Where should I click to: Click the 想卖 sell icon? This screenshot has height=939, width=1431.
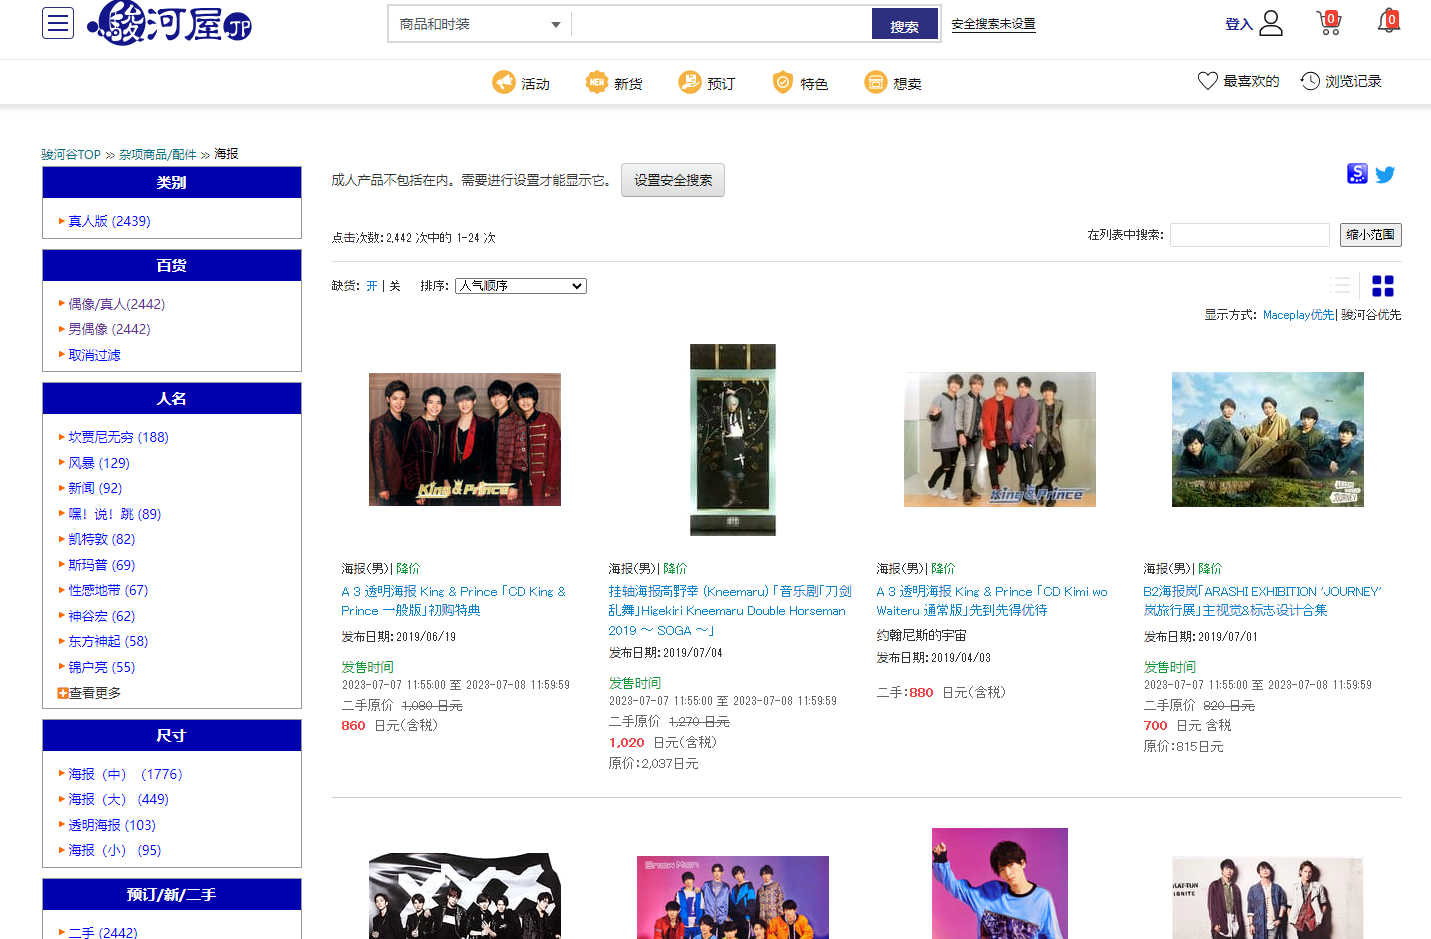click(x=876, y=82)
